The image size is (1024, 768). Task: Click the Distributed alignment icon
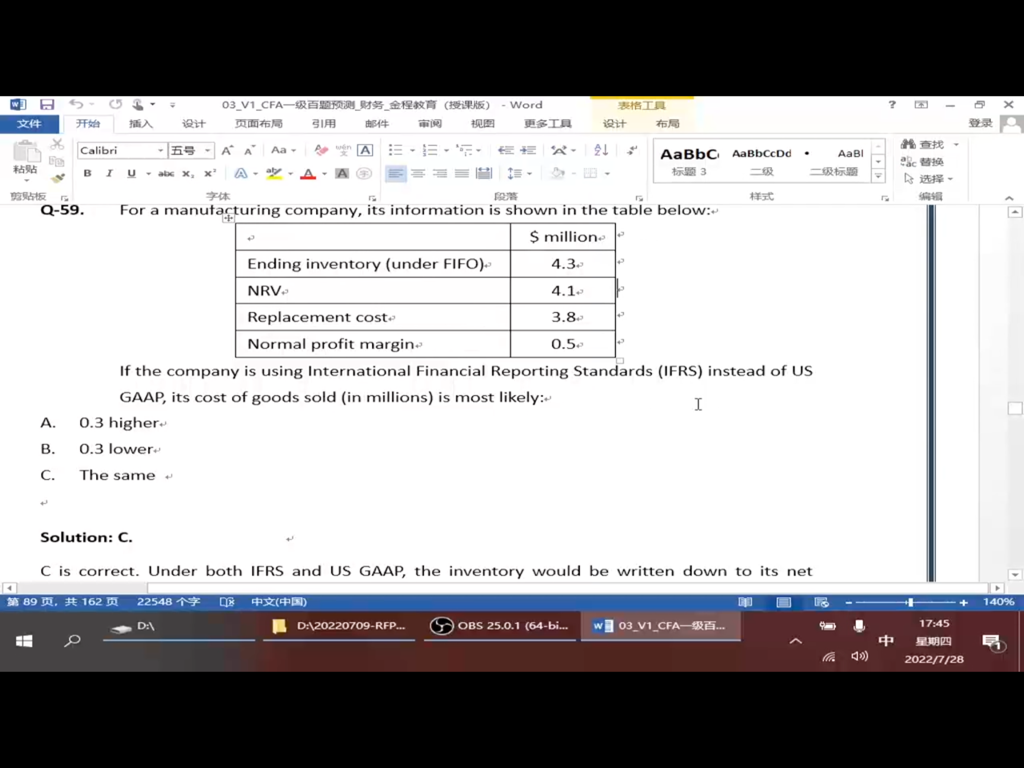point(484,174)
